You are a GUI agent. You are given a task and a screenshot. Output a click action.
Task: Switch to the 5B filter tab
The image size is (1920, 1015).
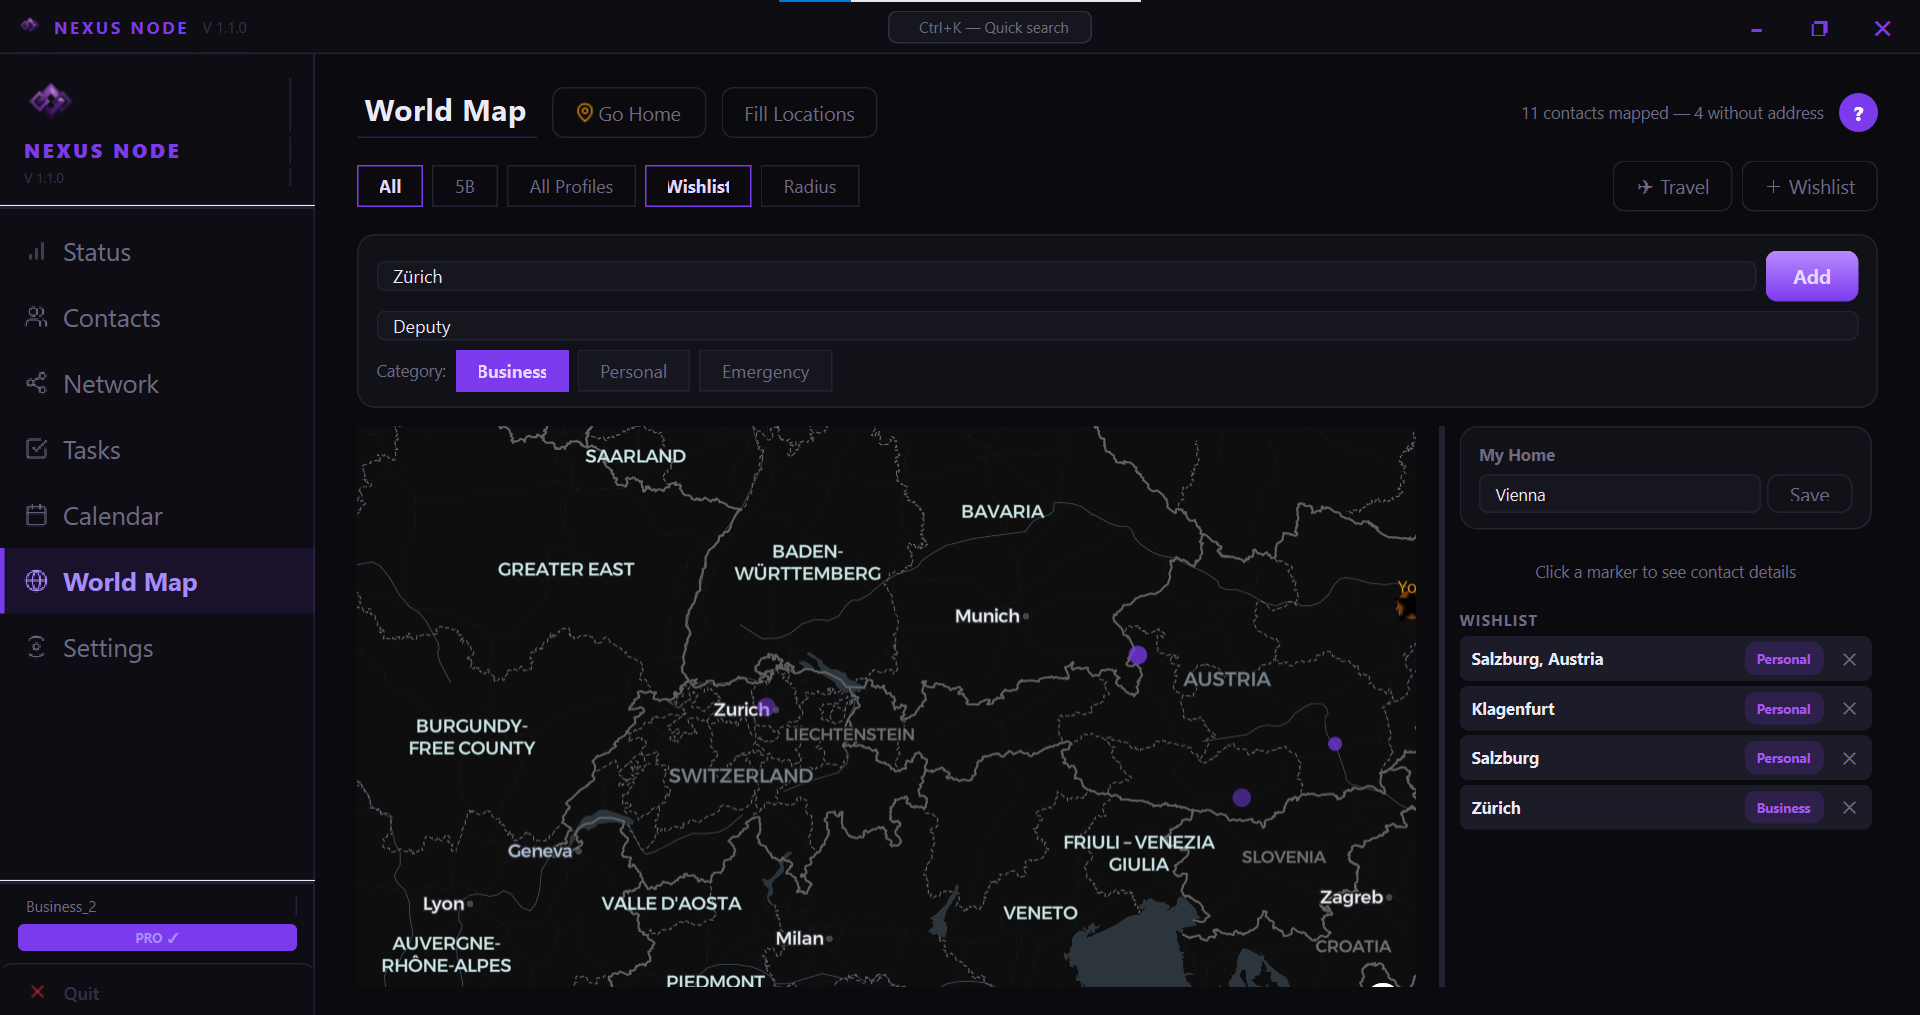(465, 186)
